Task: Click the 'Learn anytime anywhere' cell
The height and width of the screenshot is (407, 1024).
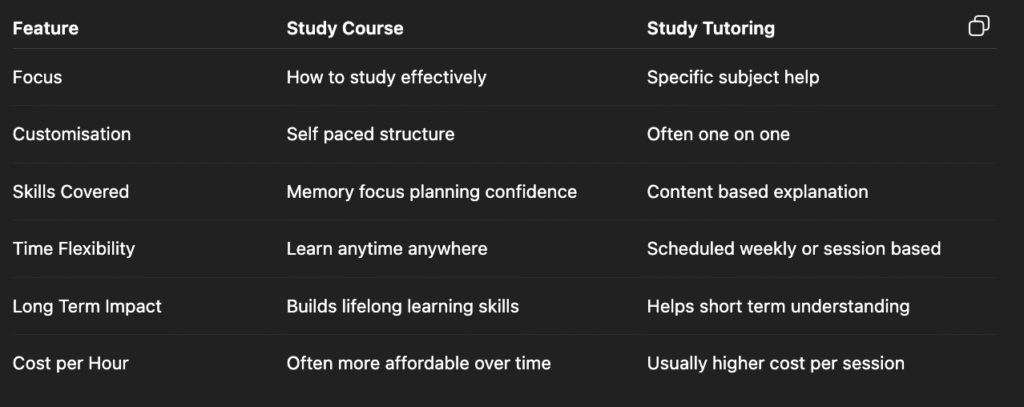Action: point(387,248)
